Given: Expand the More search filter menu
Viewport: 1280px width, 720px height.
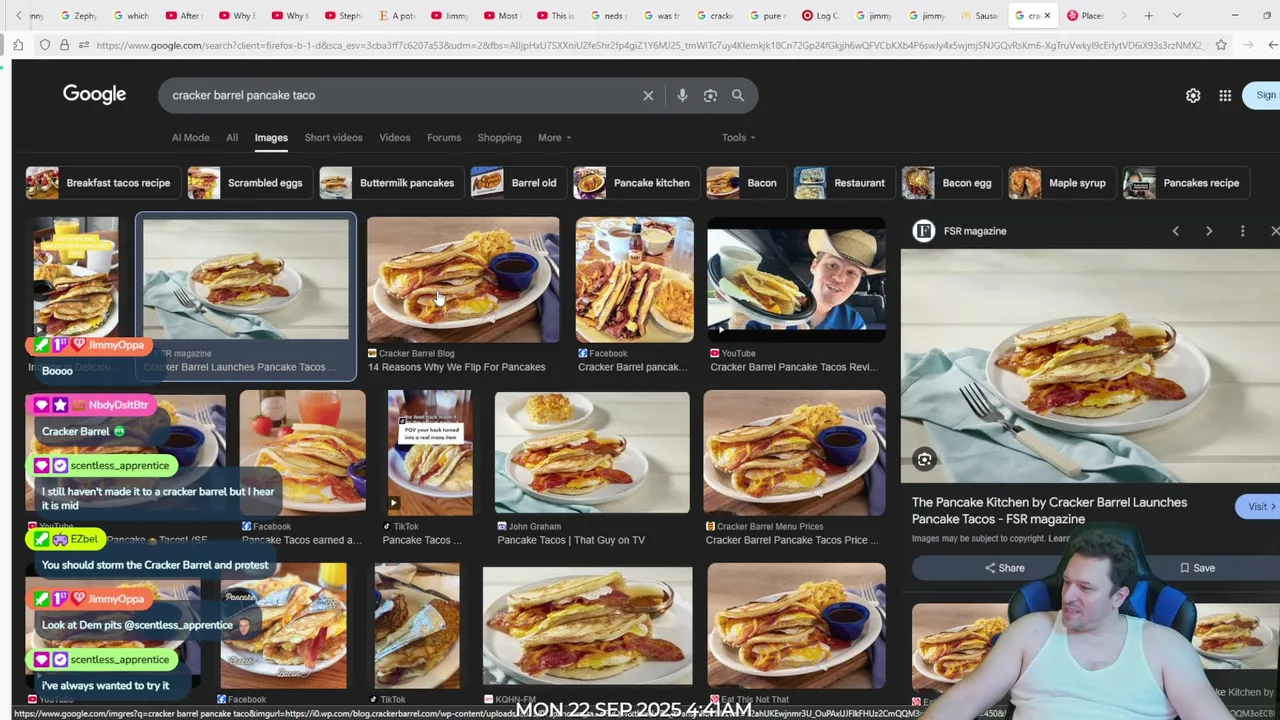Looking at the screenshot, I should coord(555,138).
